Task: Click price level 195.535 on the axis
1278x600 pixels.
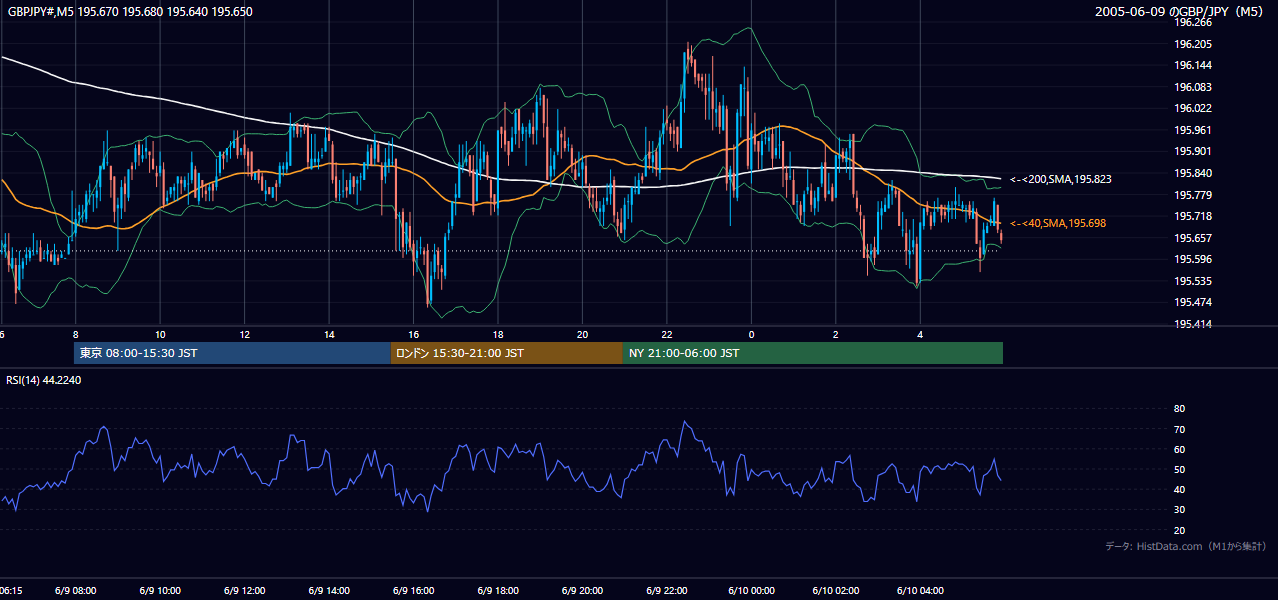Action: click(1193, 281)
